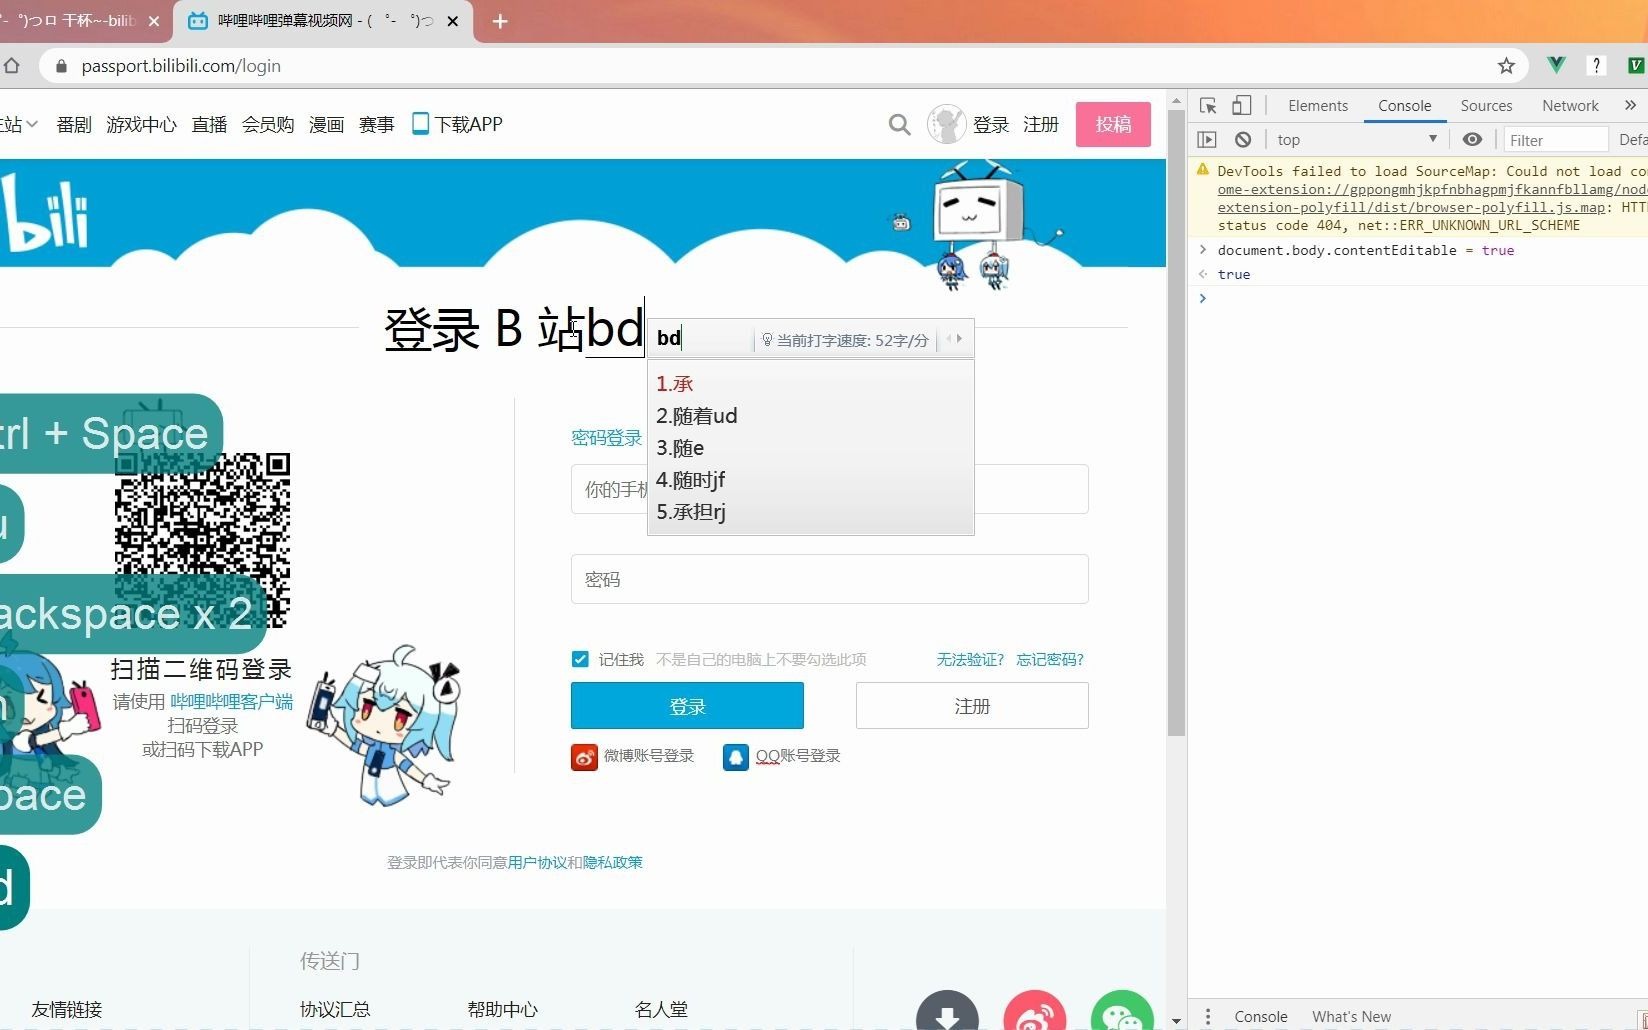Select IME candidate 5.承担rj

(691, 511)
